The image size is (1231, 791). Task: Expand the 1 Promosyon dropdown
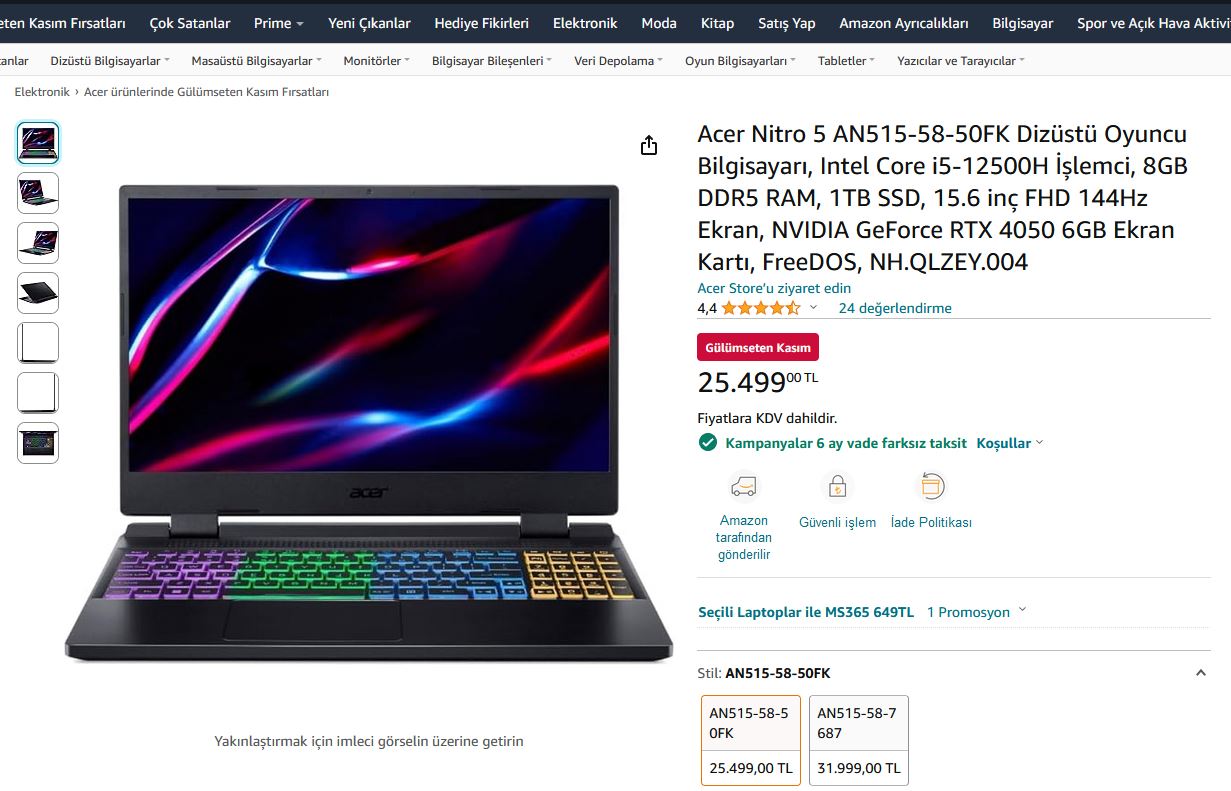pyautogui.click(x=976, y=612)
